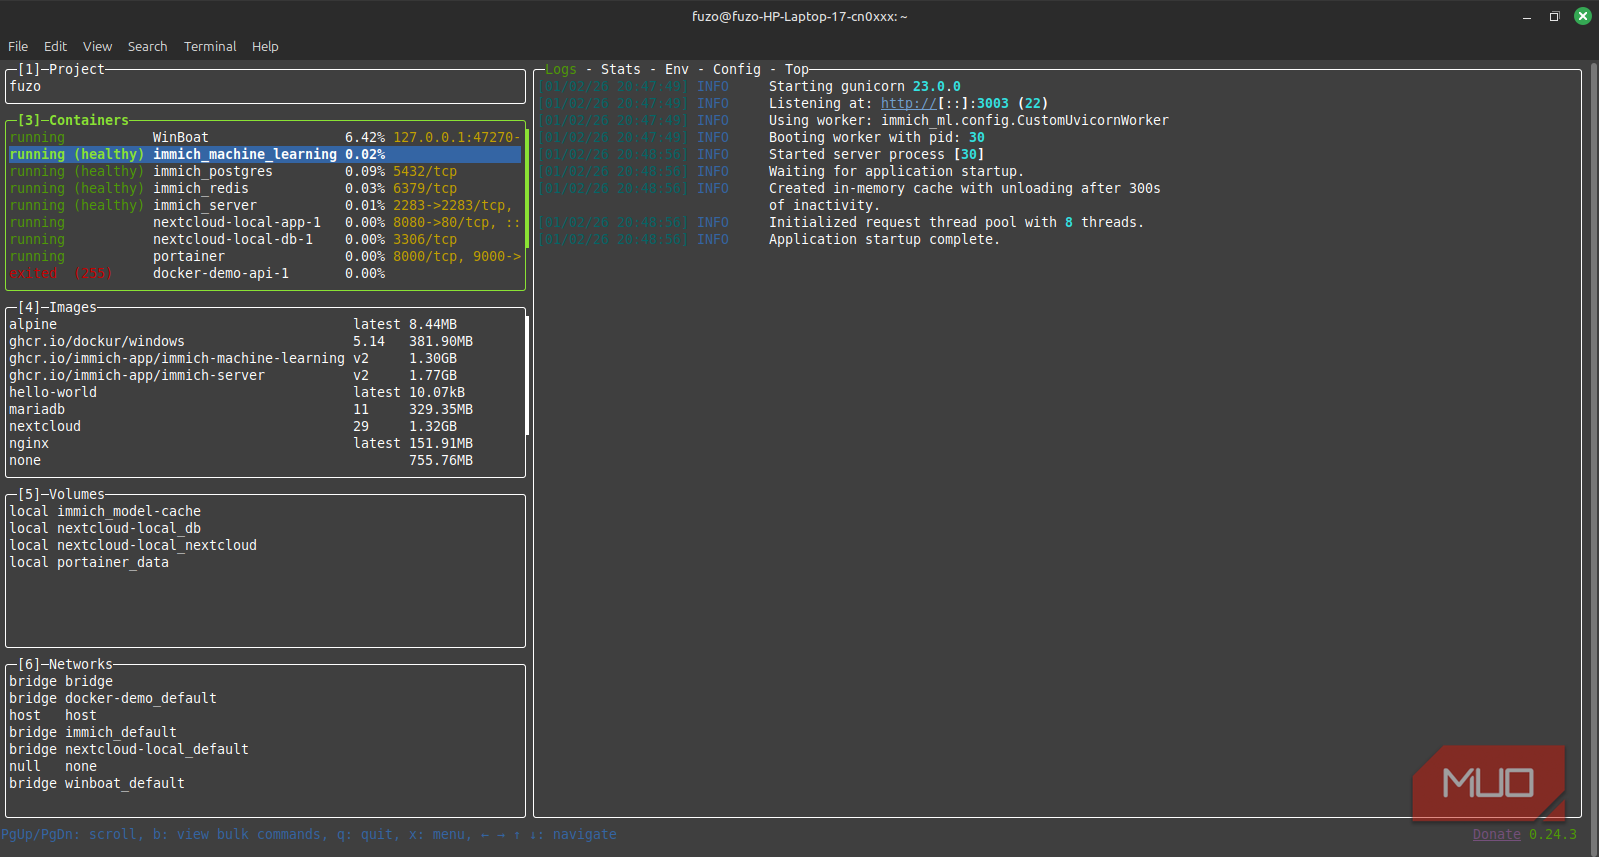The image size is (1599, 857).
Task: Select the none image with 755.76MB
Action: click(x=265, y=460)
